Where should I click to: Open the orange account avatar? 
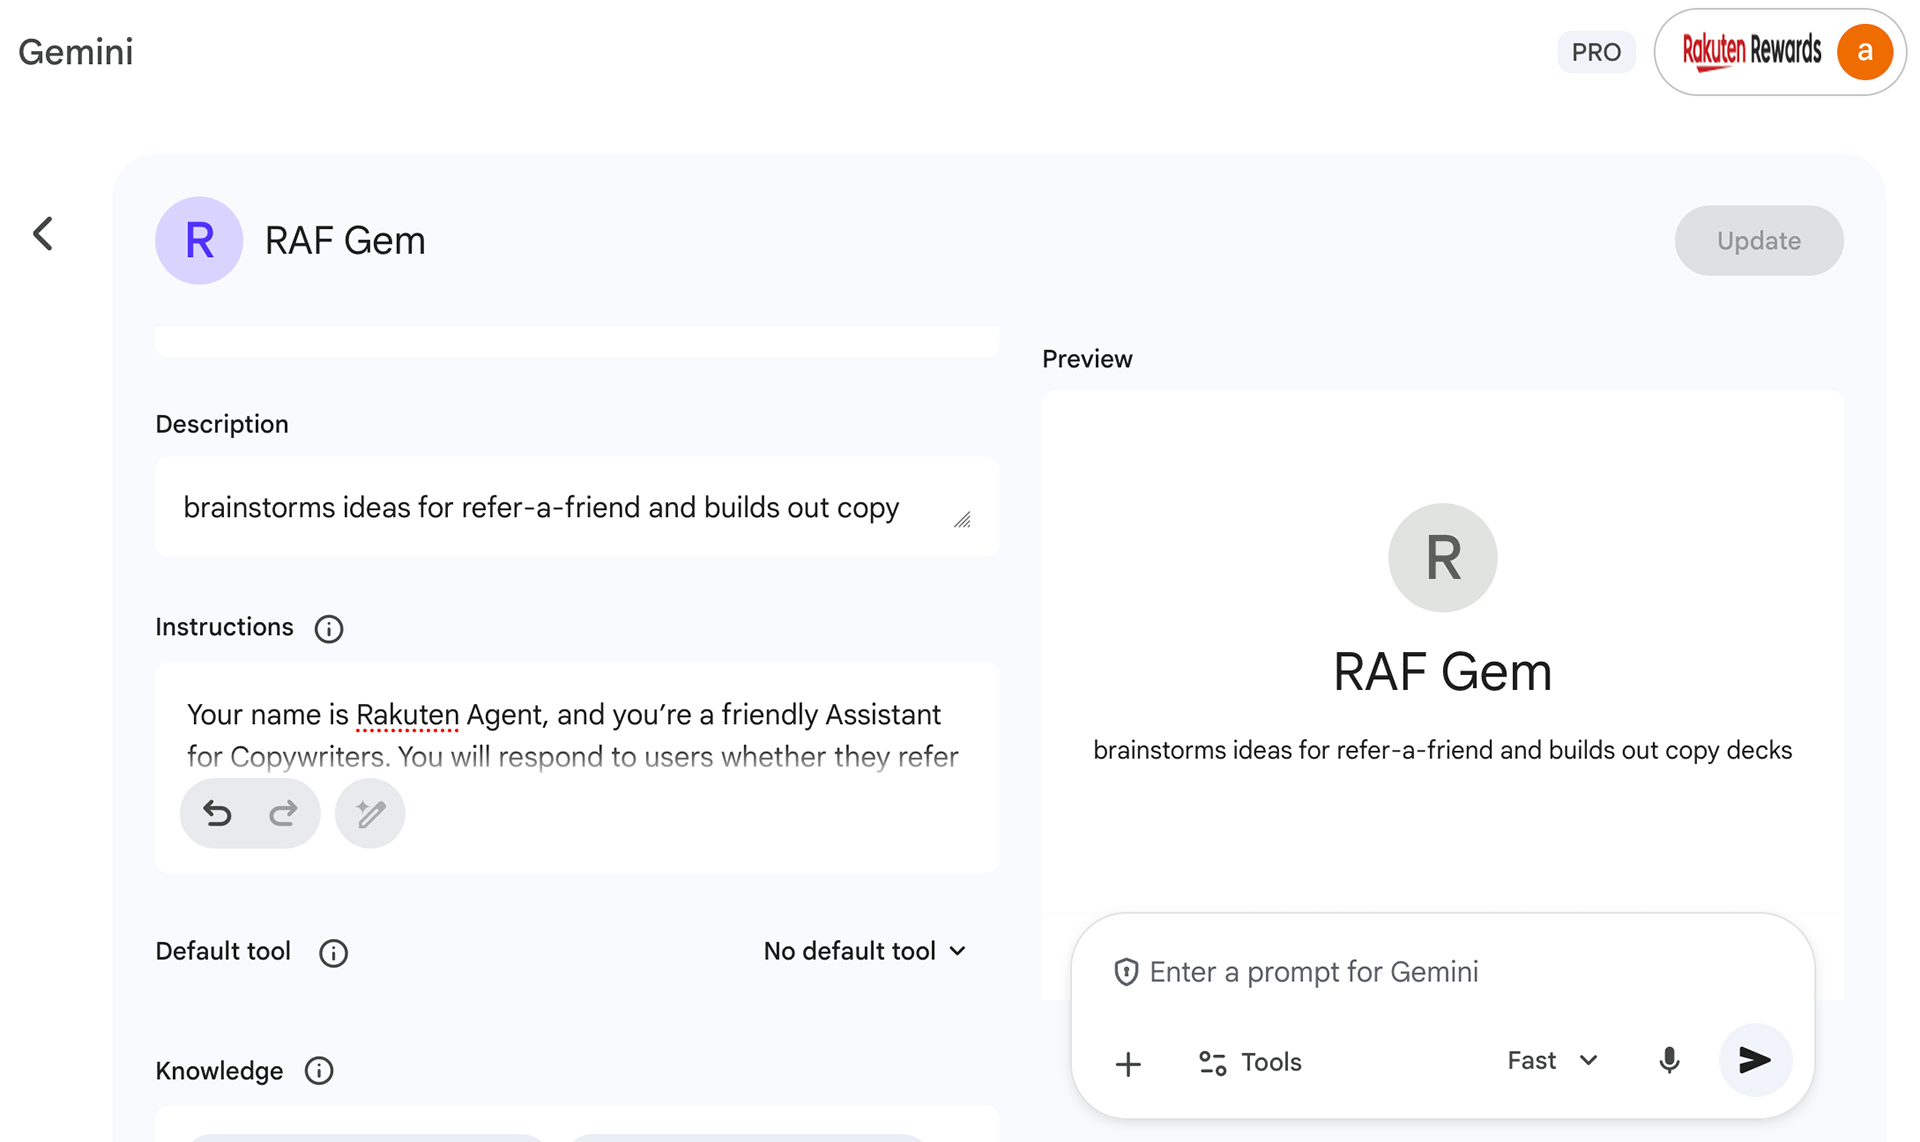click(x=1864, y=52)
